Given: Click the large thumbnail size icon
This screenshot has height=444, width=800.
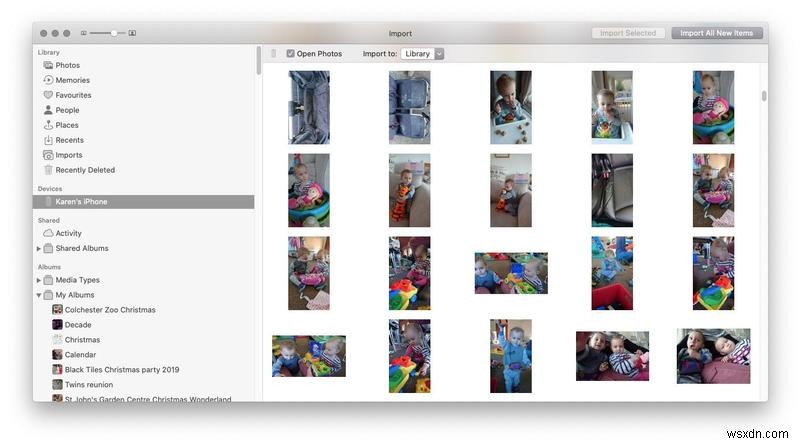Looking at the screenshot, I should 132,33.
